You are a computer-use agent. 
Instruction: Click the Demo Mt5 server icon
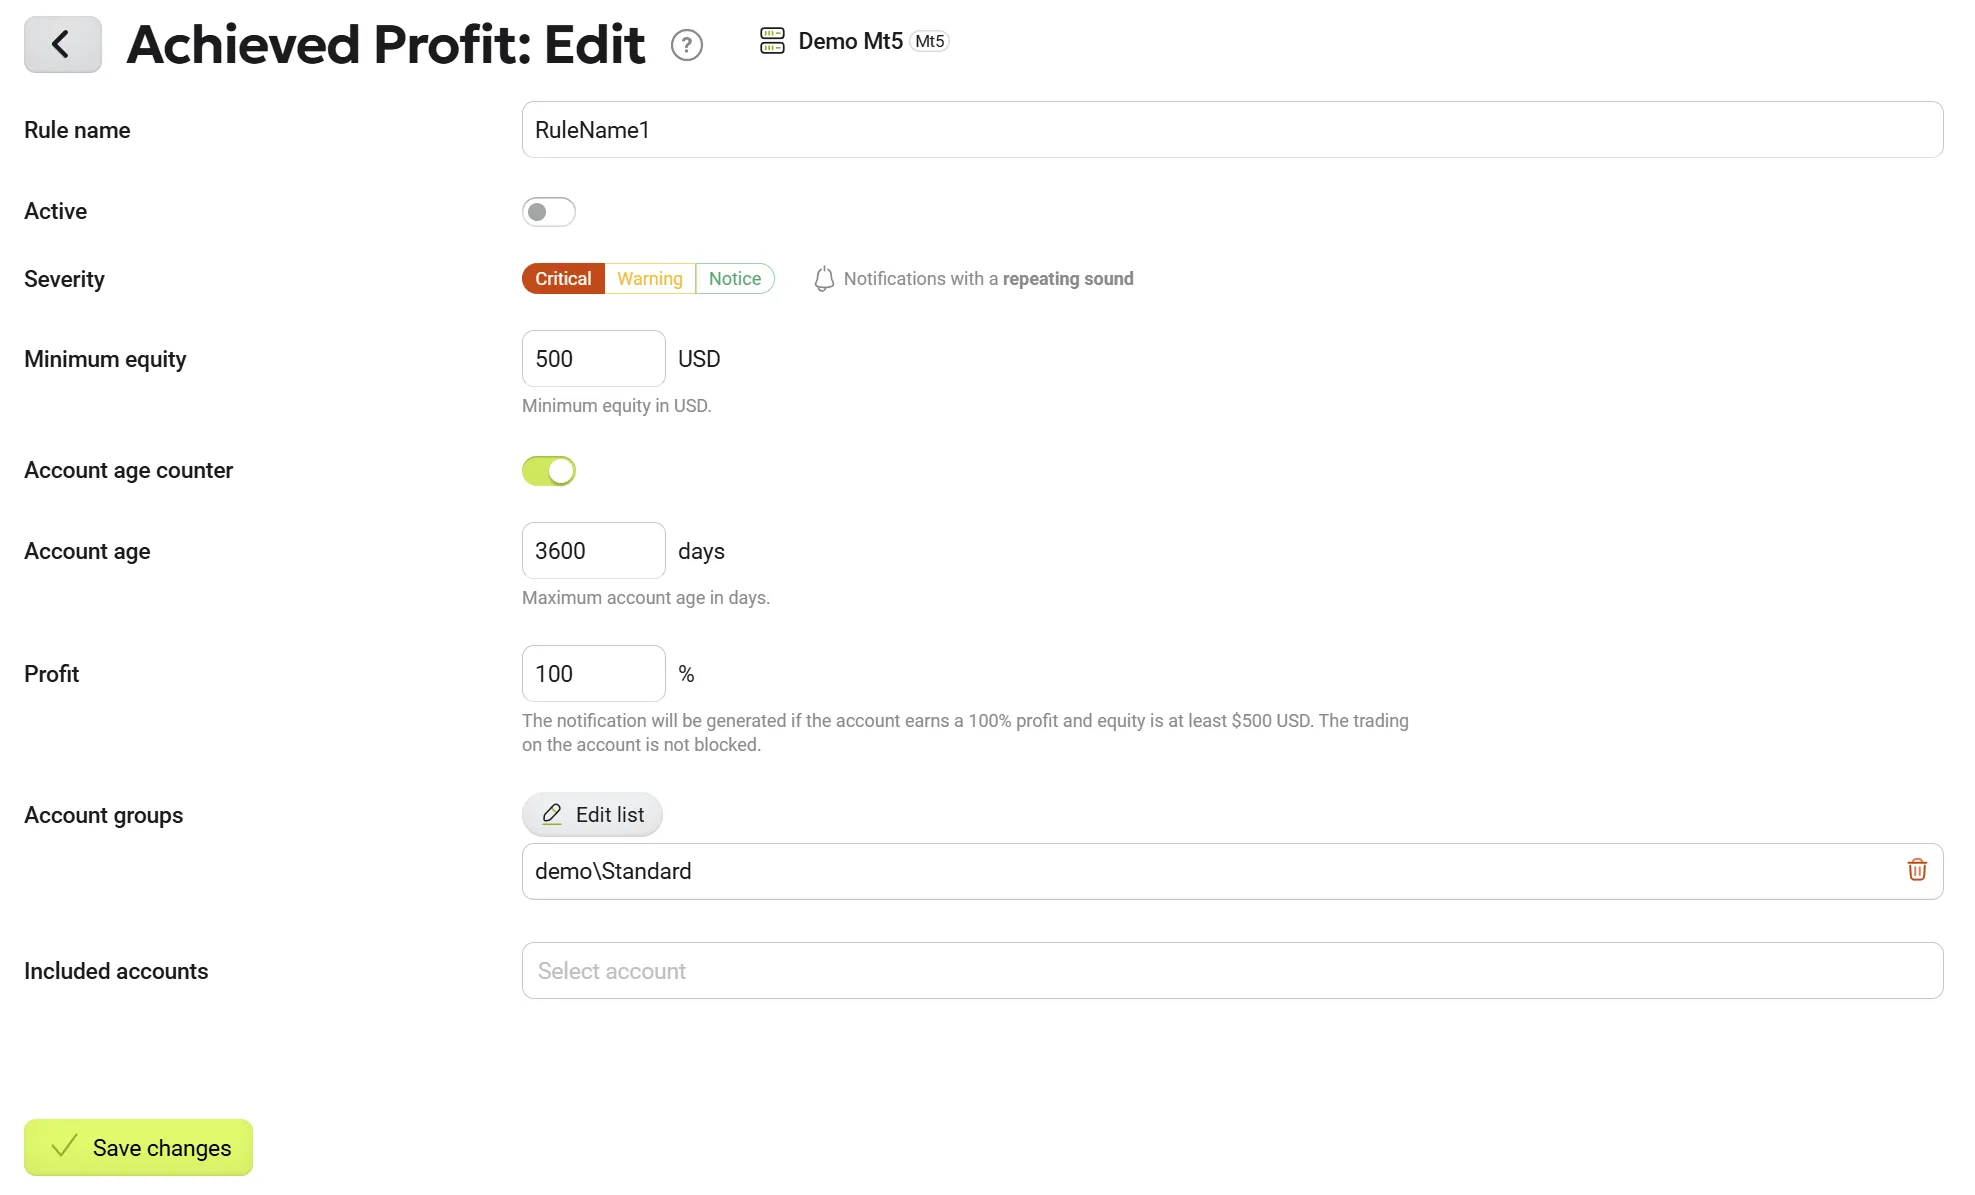772,41
